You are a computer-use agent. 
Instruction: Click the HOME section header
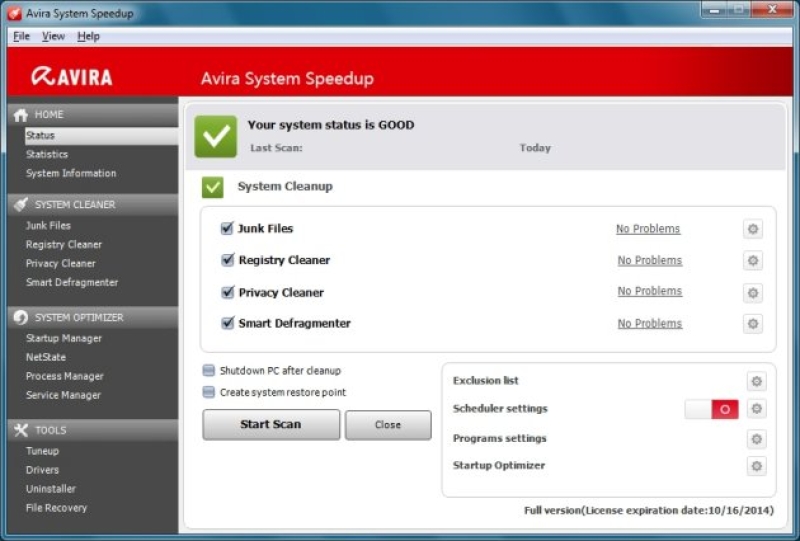93,115
